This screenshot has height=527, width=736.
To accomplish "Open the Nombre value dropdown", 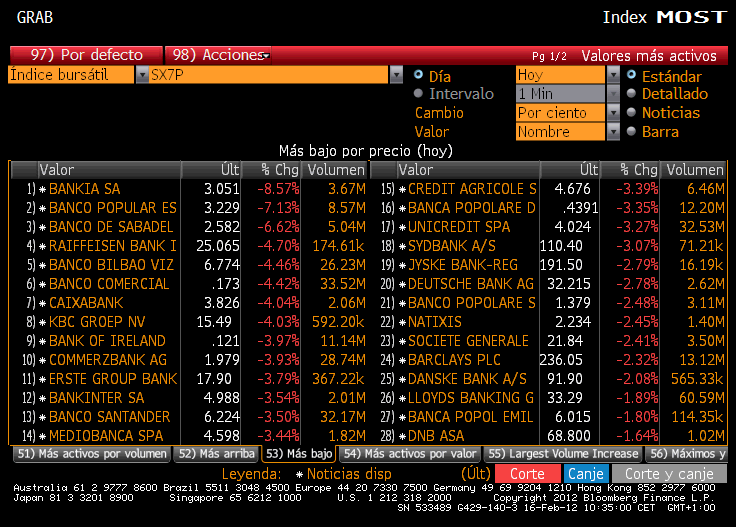I will (613, 132).
